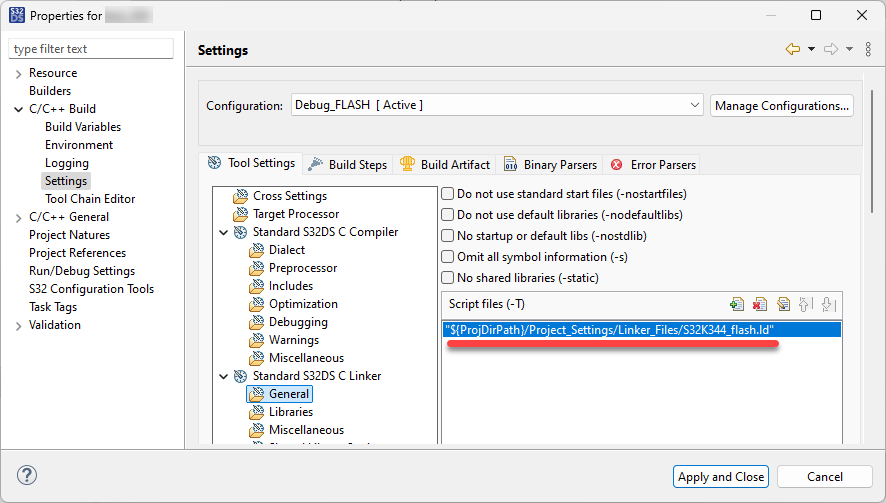This screenshot has width=886, height=503.
Task: Select Environment tree item
Action: (79, 145)
